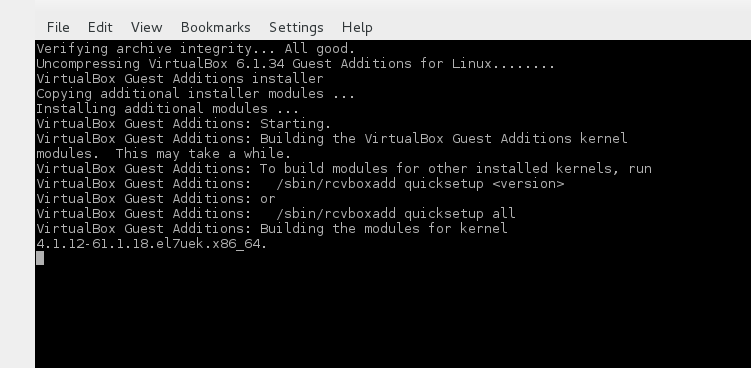Click the 'rcvboxadd quicksetup all' command text
Viewport: 751px width, 368px height.
tap(396, 213)
